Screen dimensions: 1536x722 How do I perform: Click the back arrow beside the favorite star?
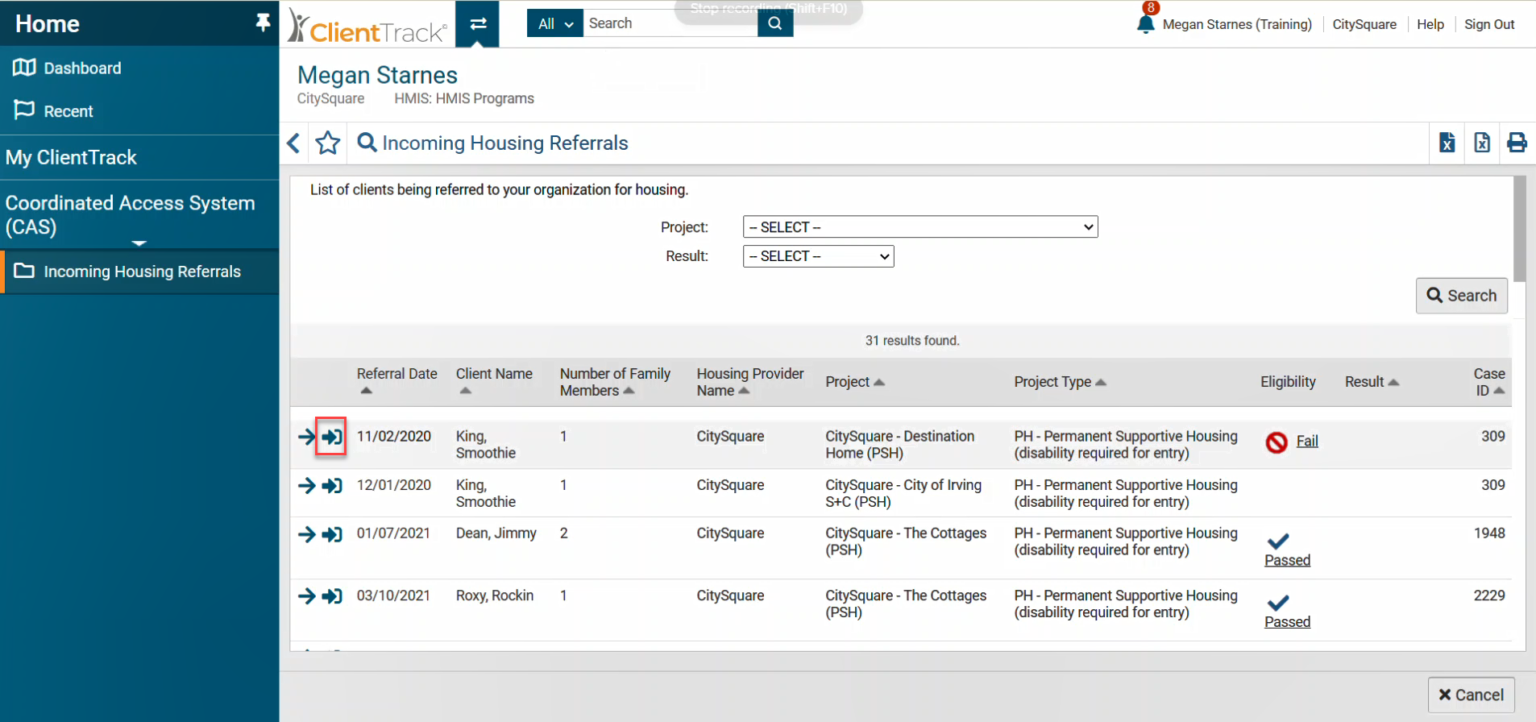pos(293,143)
